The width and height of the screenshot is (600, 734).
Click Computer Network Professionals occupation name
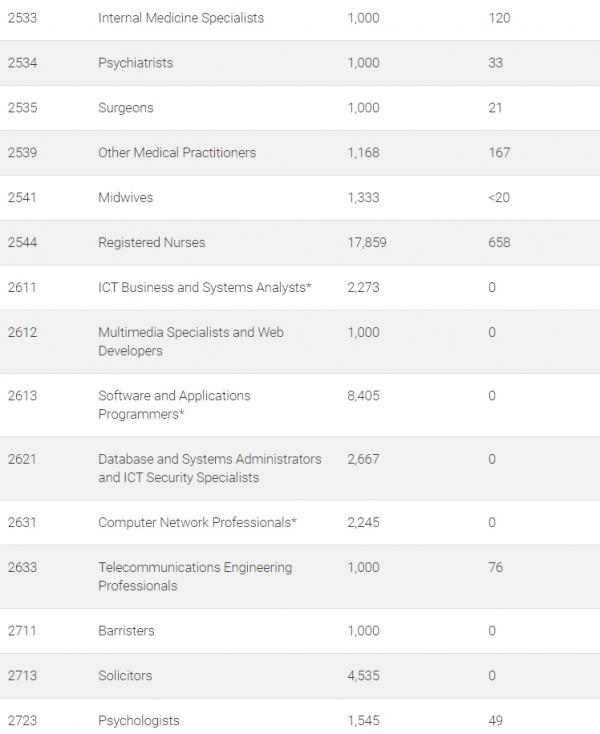click(197, 522)
